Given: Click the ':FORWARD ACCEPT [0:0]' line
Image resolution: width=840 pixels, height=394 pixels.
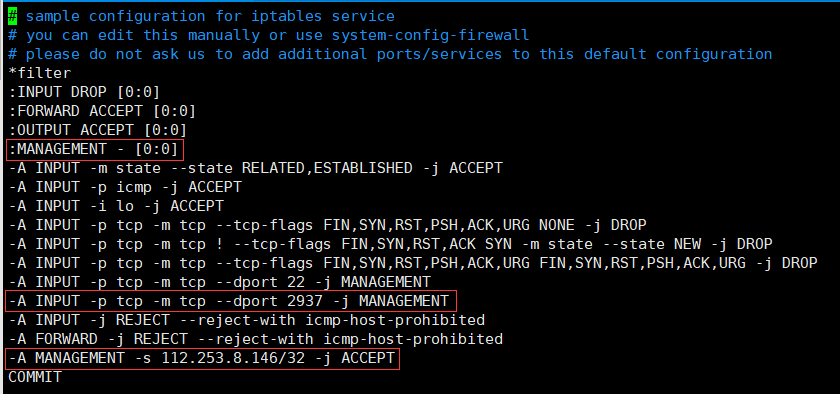Looking at the screenshot, I should (x=102, y=111).
